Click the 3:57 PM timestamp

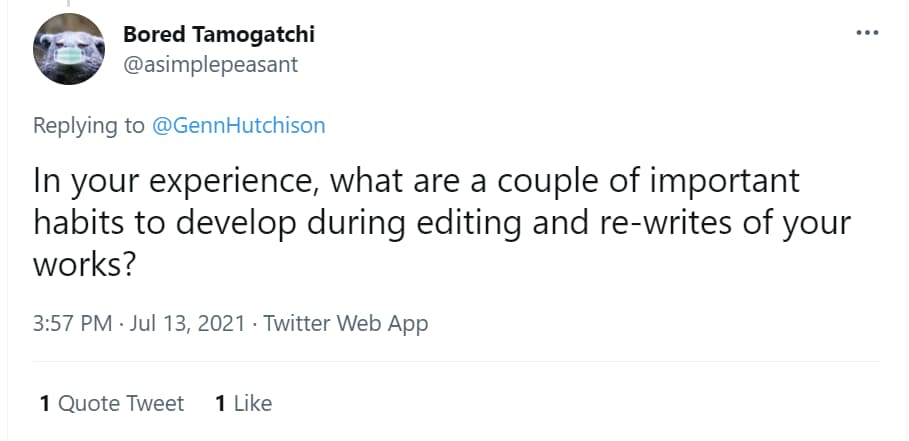72,323
